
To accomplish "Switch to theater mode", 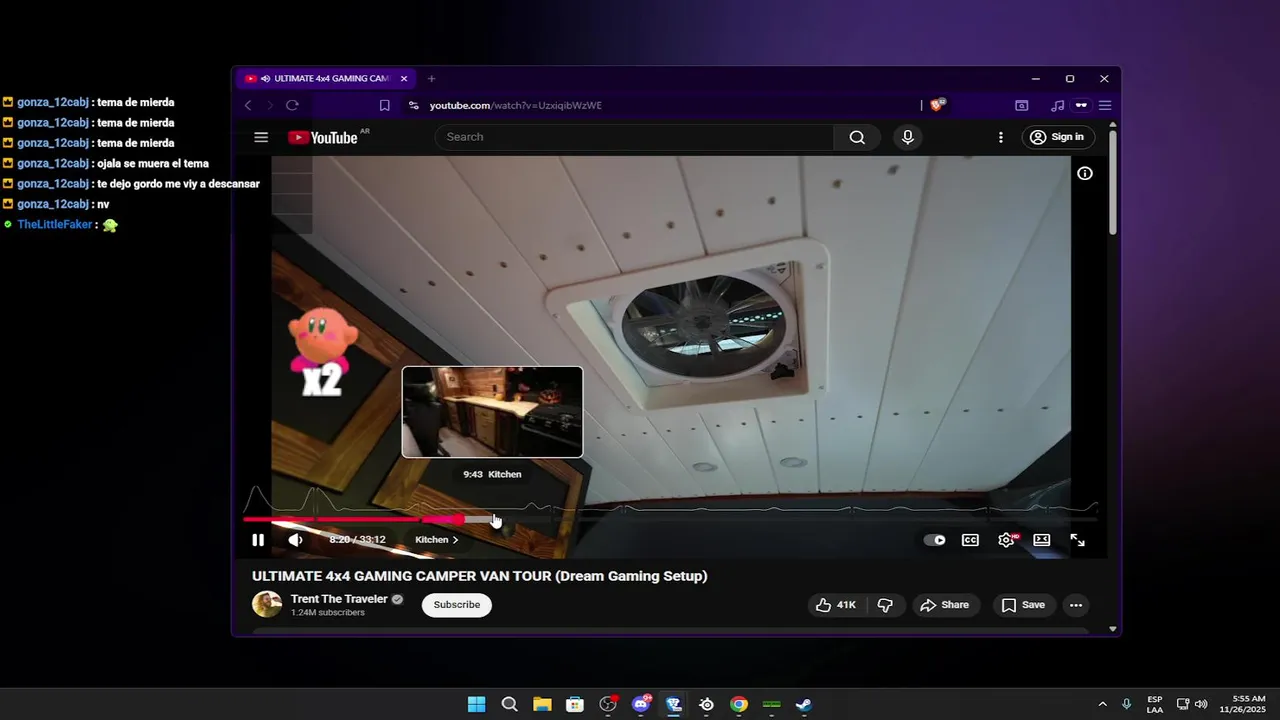I will (1042, 540).
